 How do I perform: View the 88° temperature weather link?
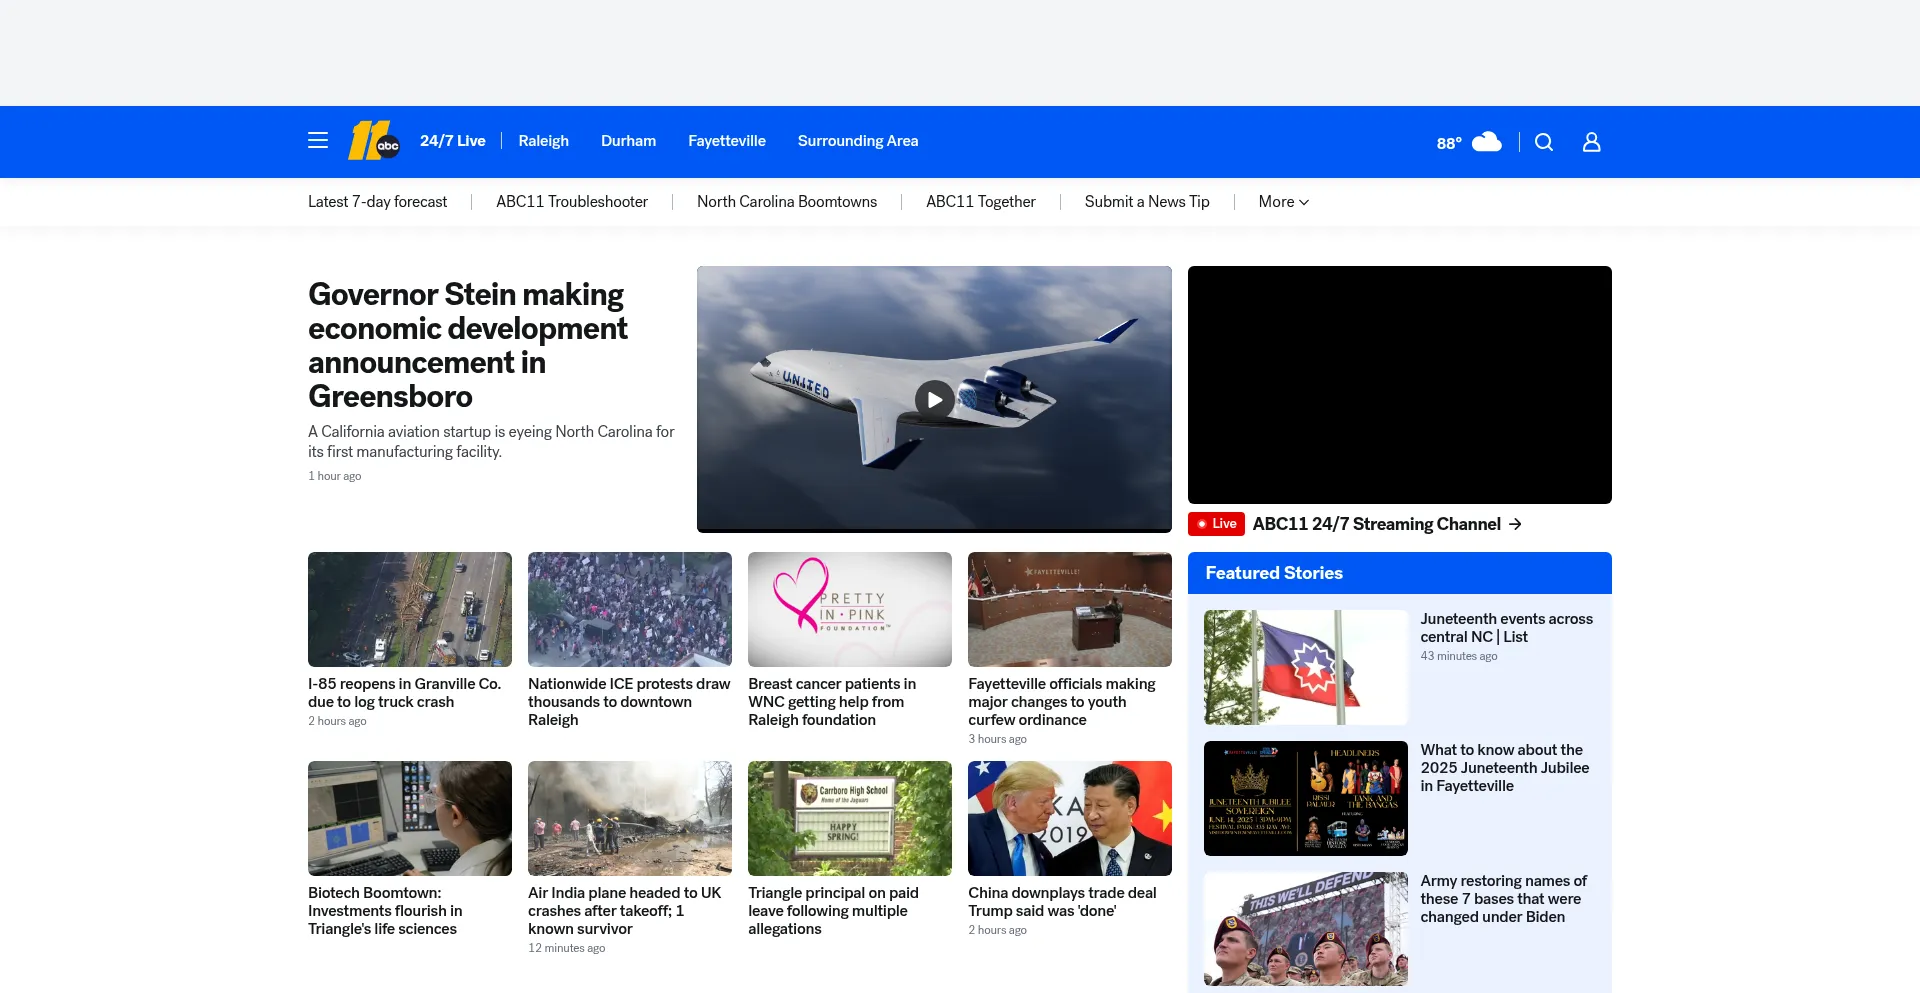(1449, 143)
